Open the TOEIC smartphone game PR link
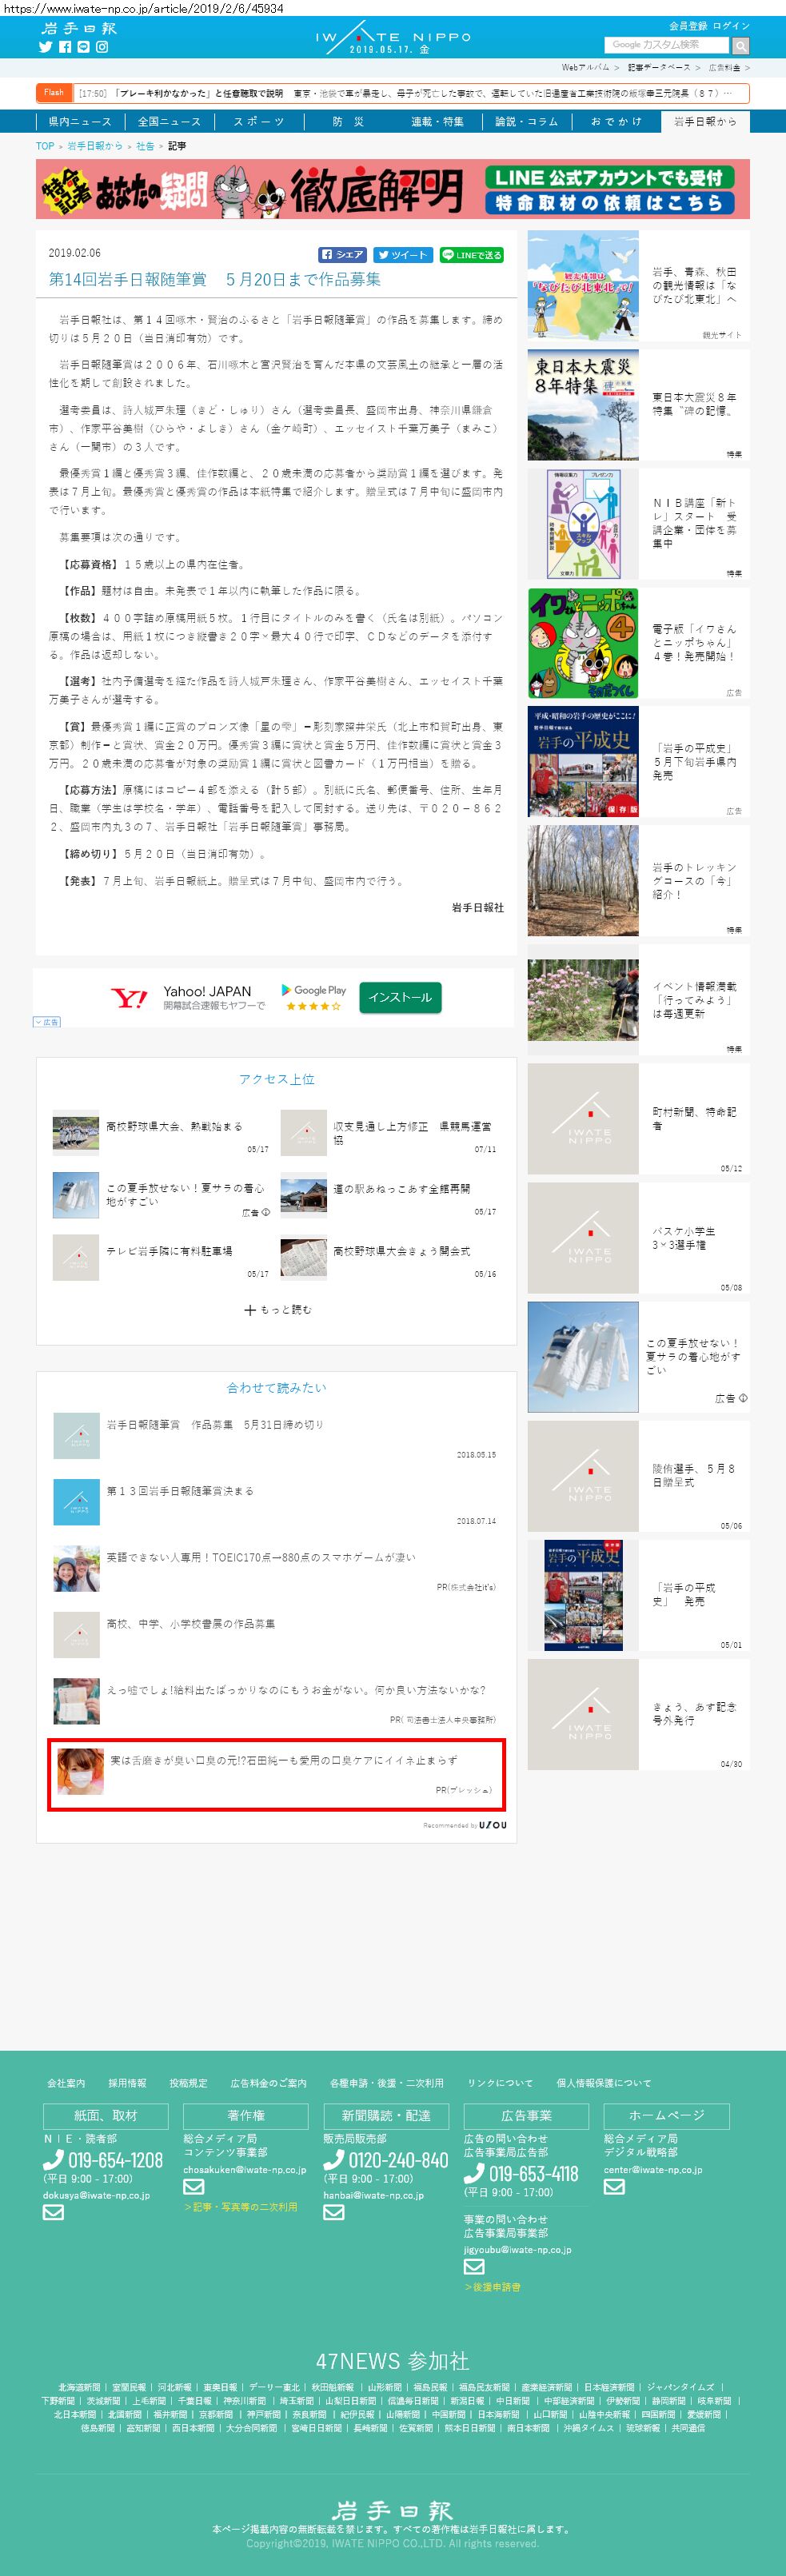 [261, 1558]
